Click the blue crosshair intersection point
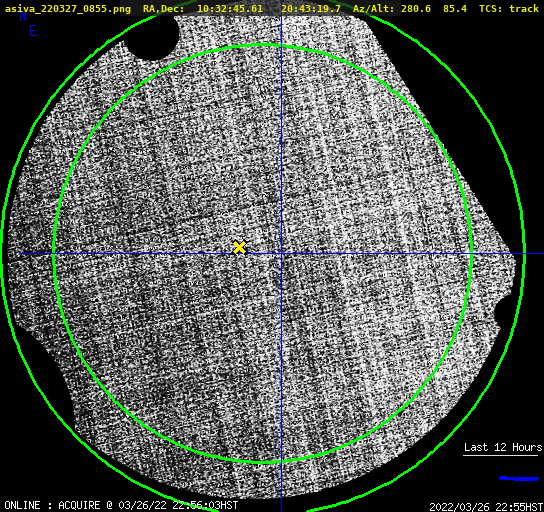The height and width of the screenshot is (512, 544). click(x=281, y=254)
